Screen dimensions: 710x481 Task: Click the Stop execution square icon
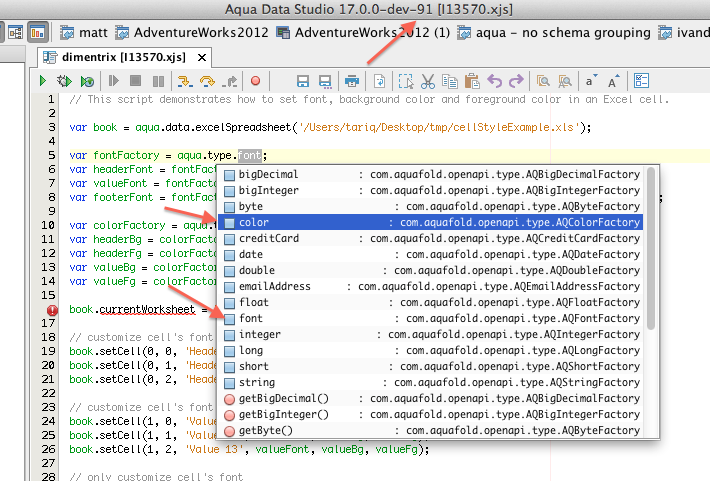click(x=135, y=81)
